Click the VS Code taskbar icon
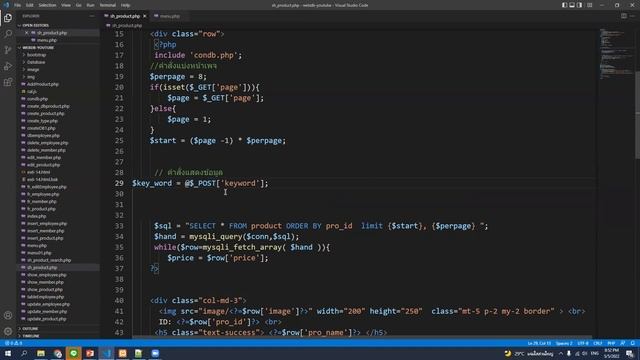 pyautogui.click(x=107, y=353)
